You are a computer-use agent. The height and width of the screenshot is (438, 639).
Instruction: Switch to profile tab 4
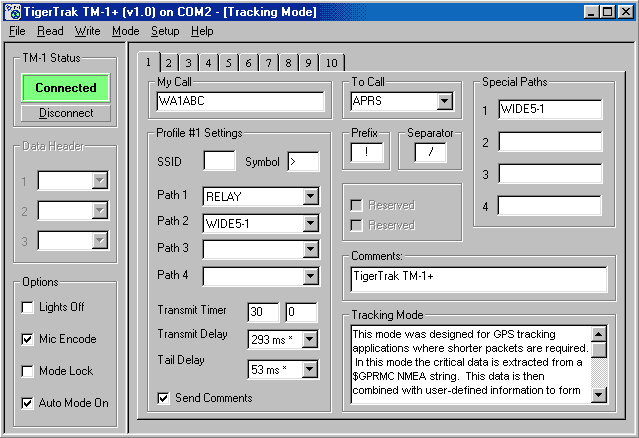[208, 63]
